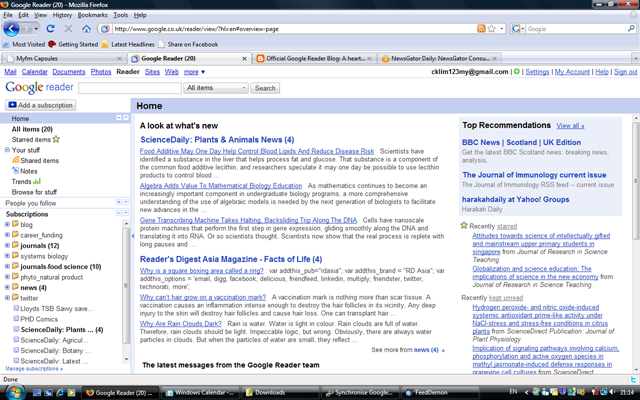Click the Shared items feed icon
This screenshot has height=400, width=640.
(x=16, y=160)
